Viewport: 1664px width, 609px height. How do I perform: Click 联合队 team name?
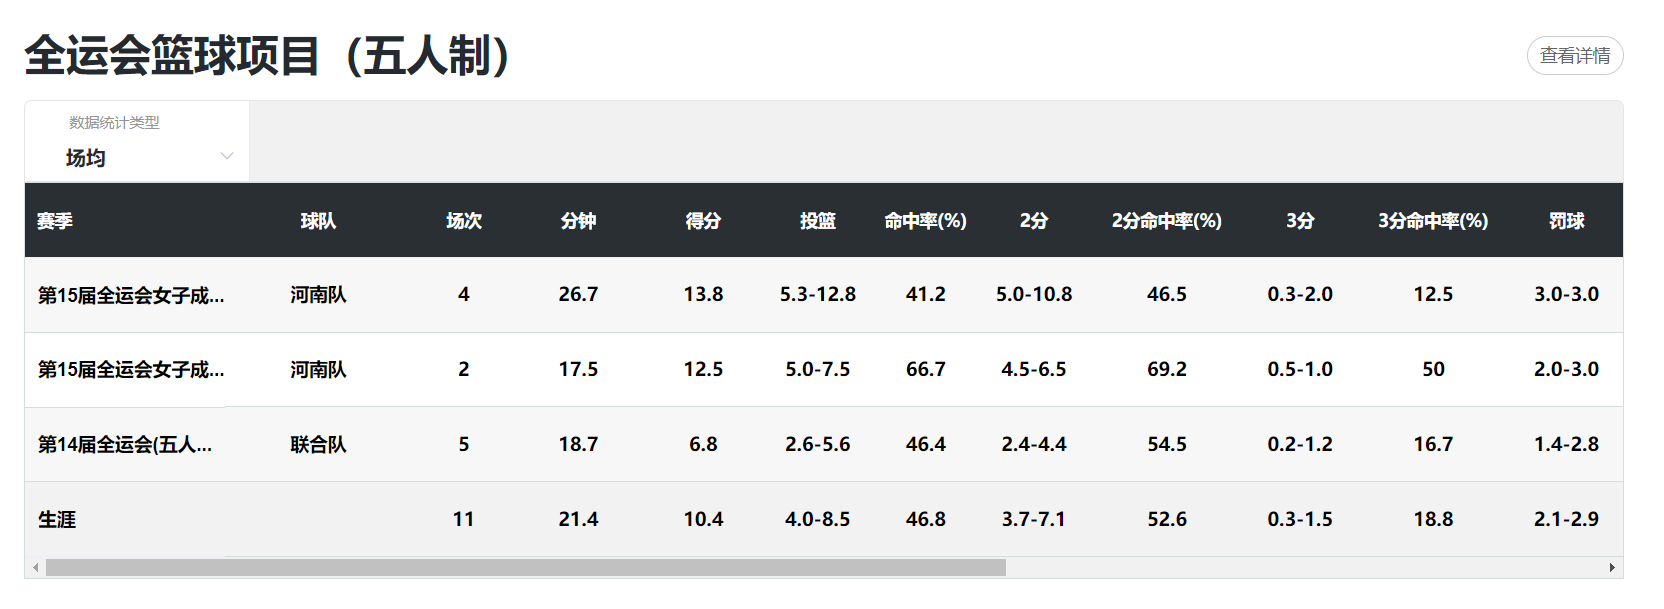pos(318,445)
